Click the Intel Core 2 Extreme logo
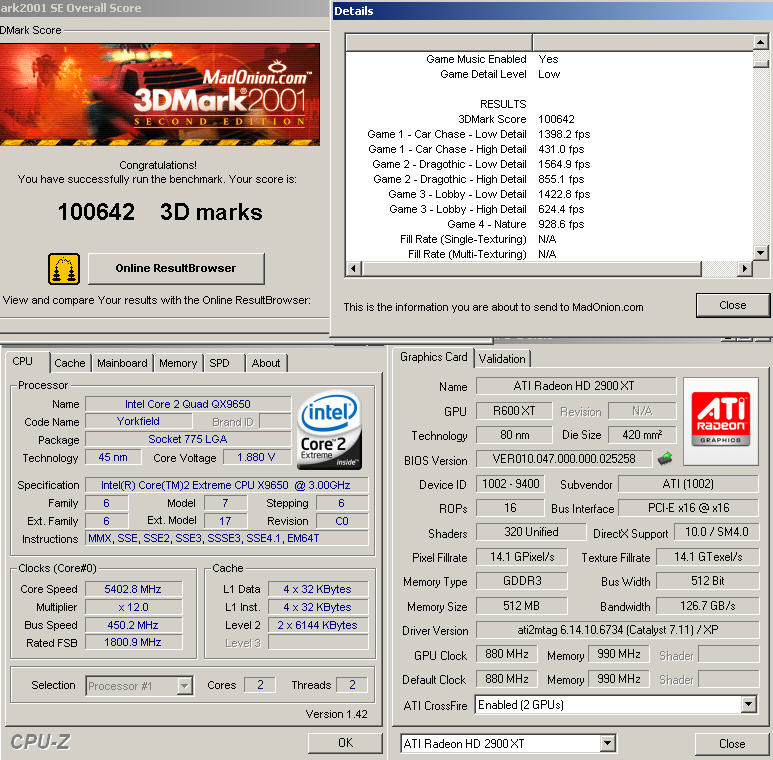The height and width of the screenshot is (760, 773). pos(330,430)
